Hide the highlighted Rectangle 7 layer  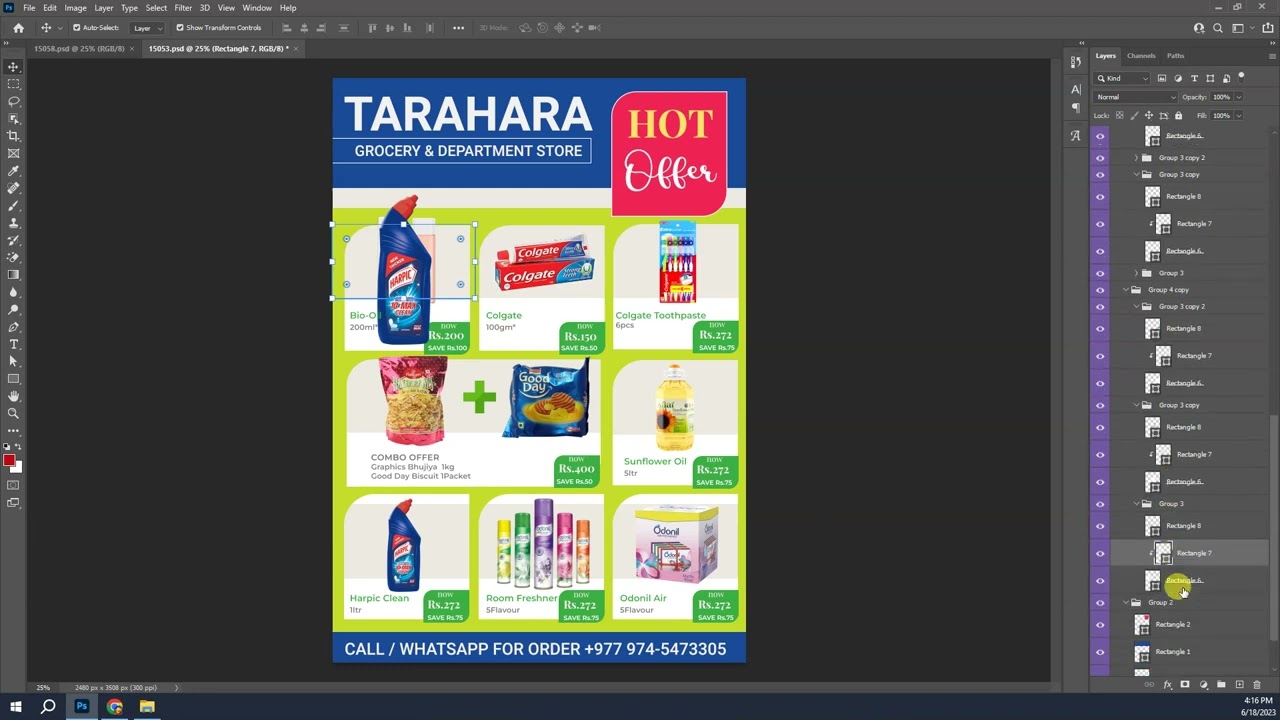(x=1100, y=553)
